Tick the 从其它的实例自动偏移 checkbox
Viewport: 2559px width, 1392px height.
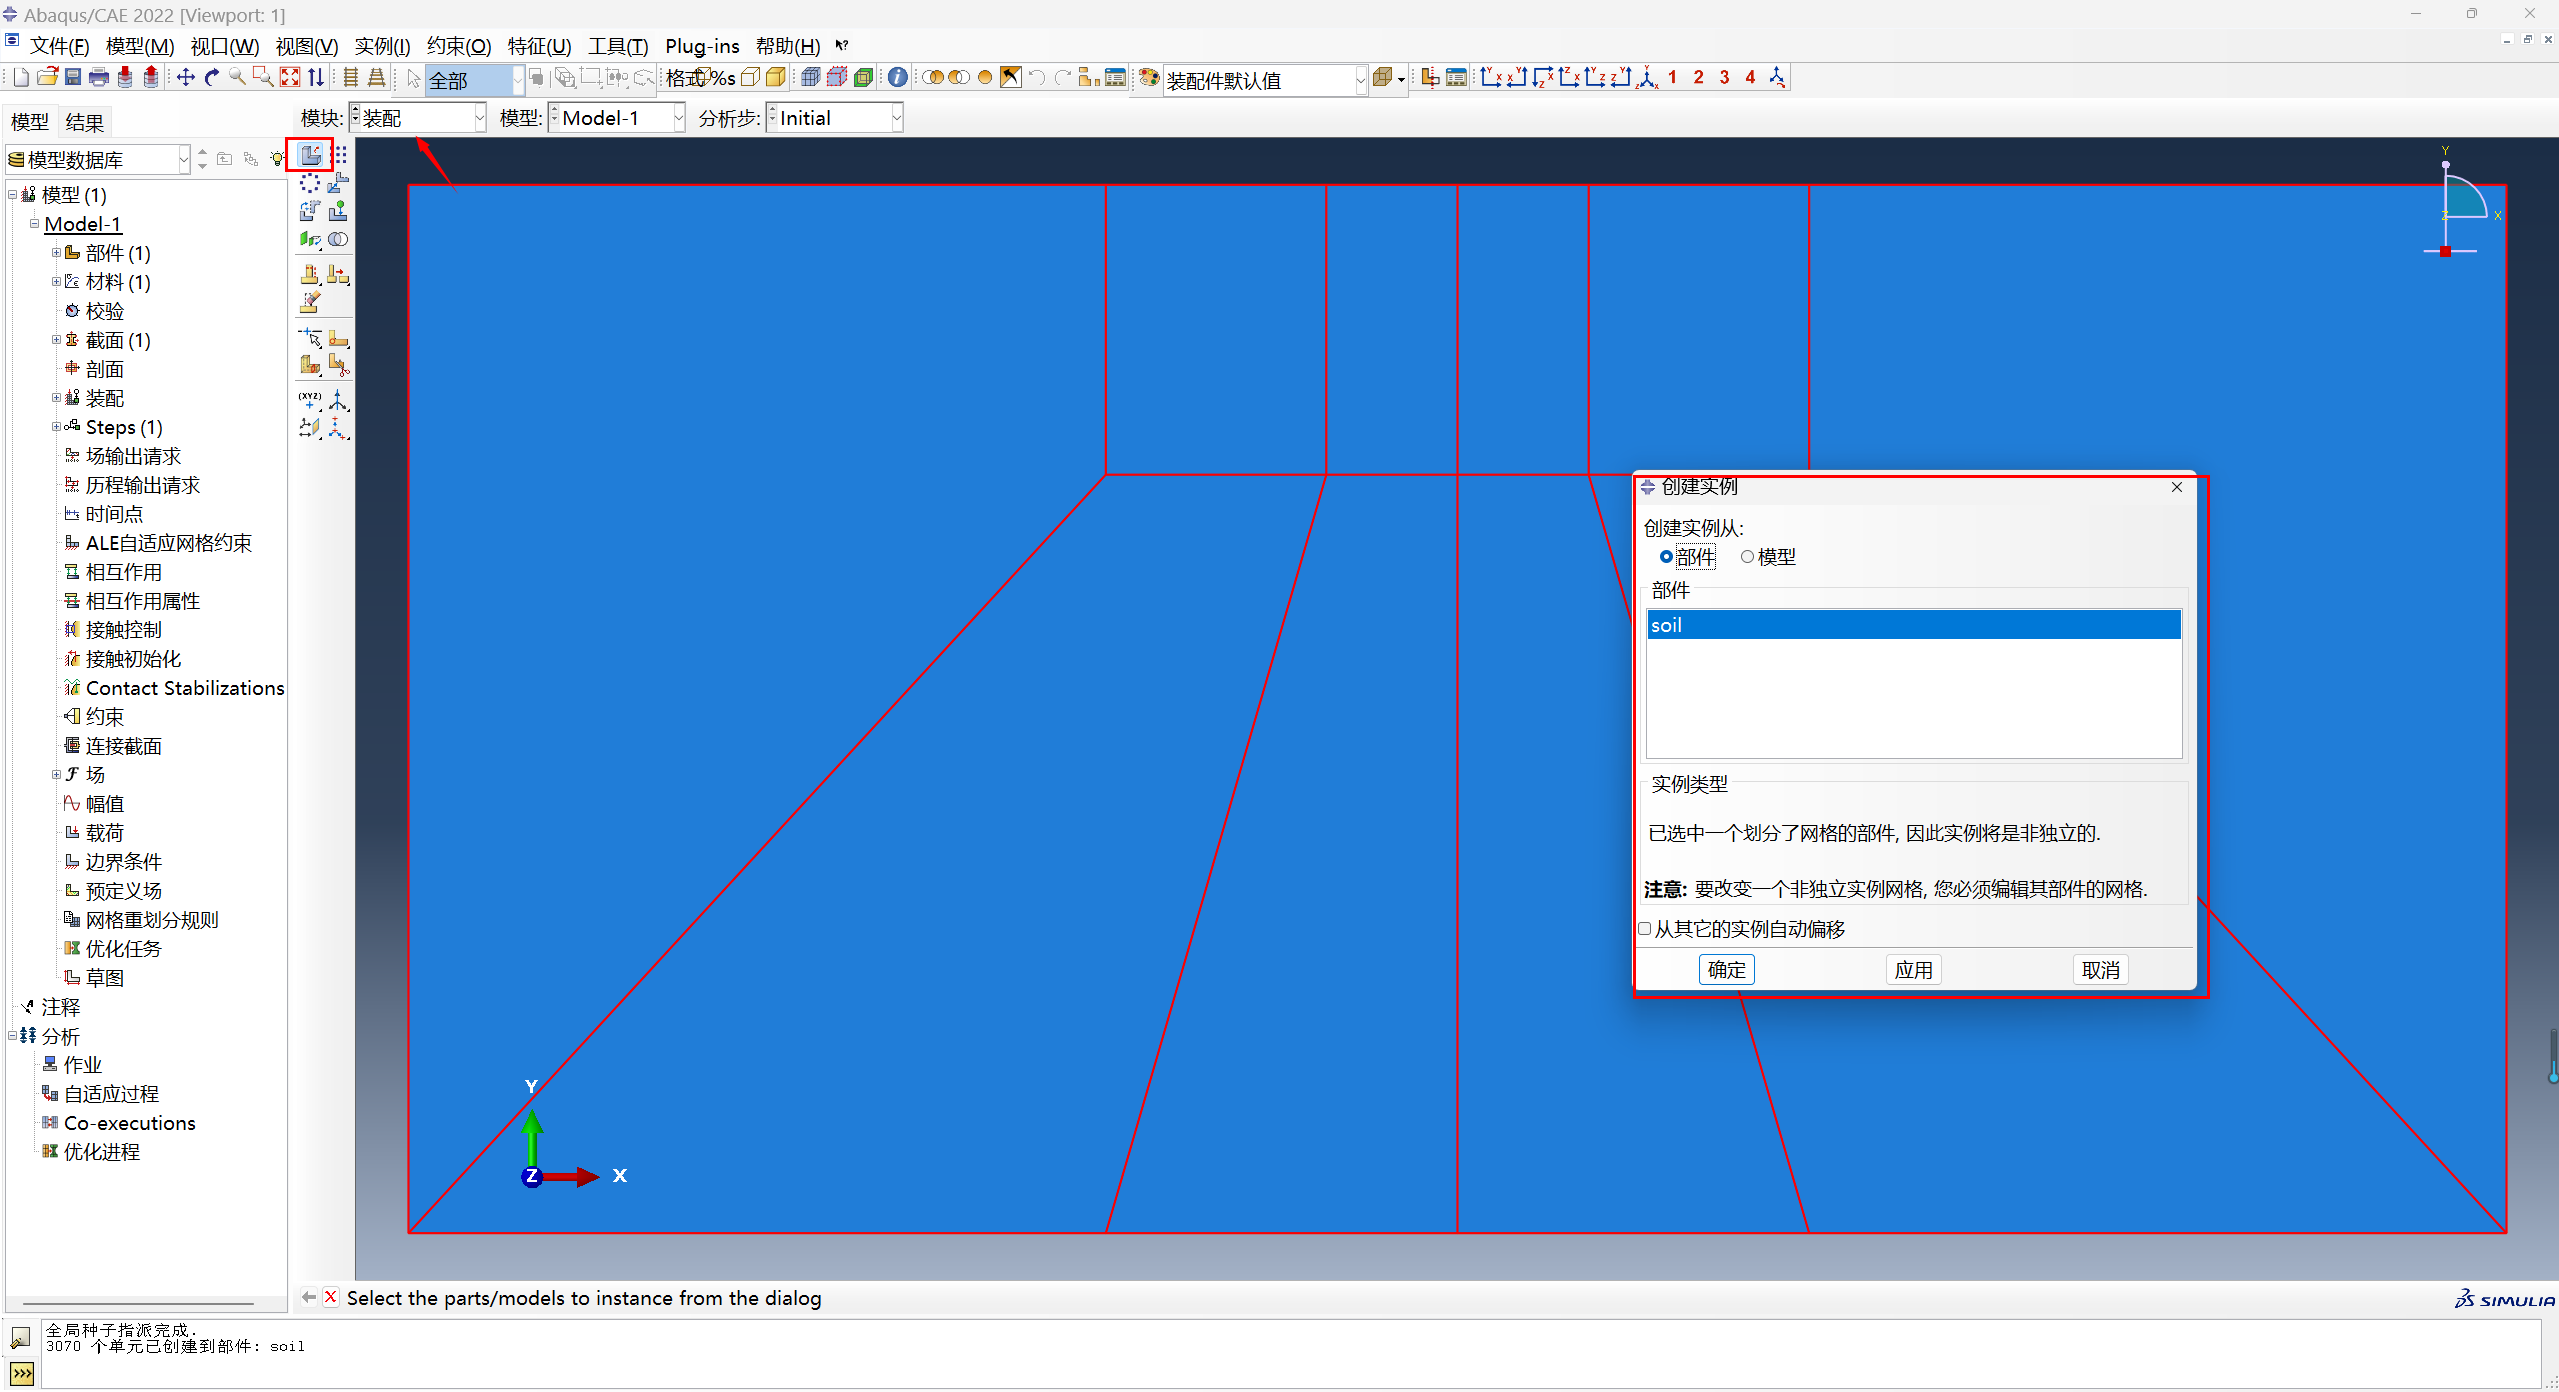1645,929
